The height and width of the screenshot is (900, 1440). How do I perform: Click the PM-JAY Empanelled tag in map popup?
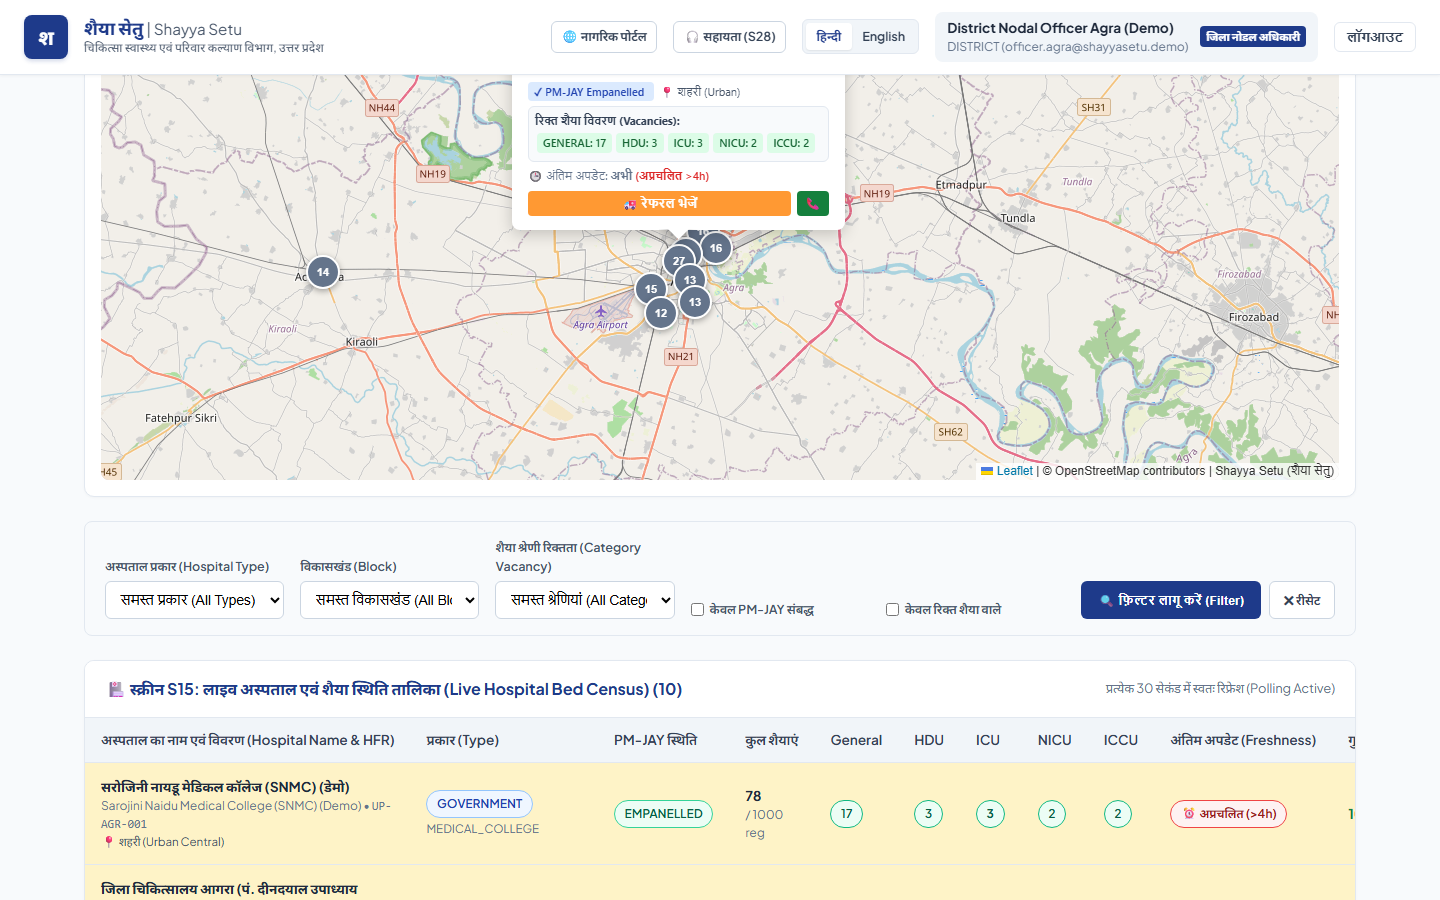pyautogui.click(x=591, y=92)
